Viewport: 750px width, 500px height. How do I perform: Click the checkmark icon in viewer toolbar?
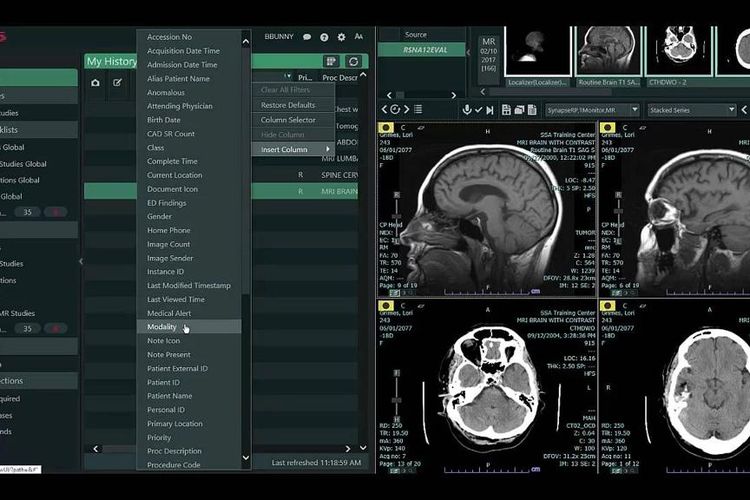point(479,109)
